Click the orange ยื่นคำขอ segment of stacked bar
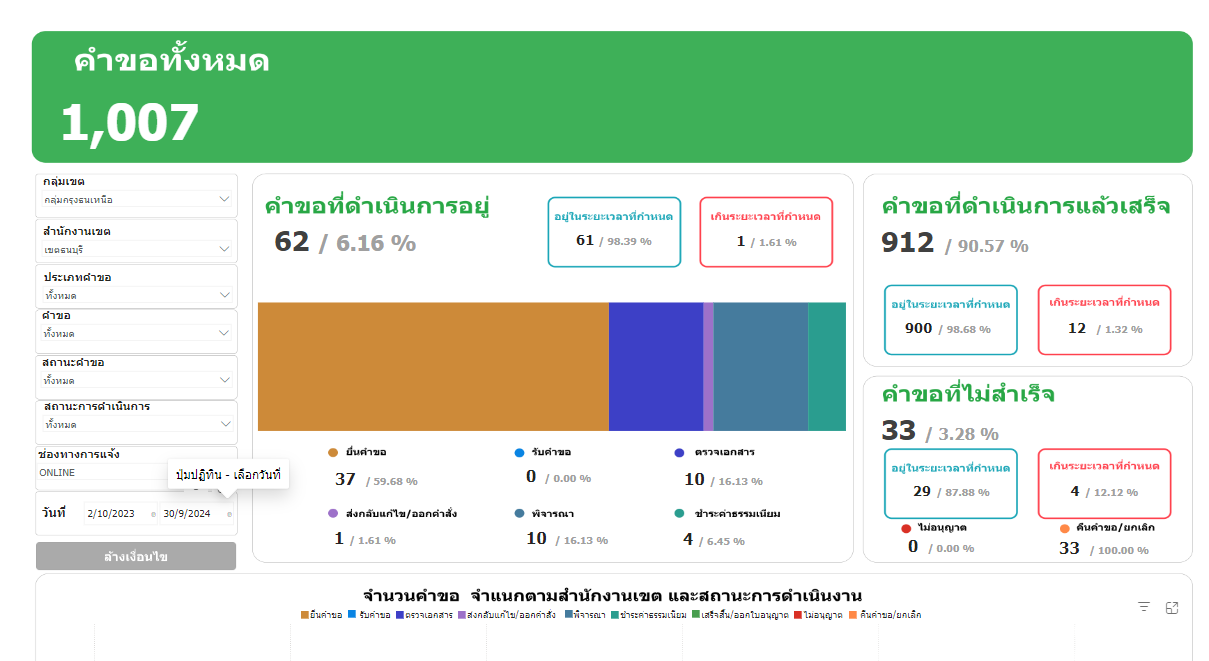Screen dimensions: 1209x661 (x=433, y=366)
